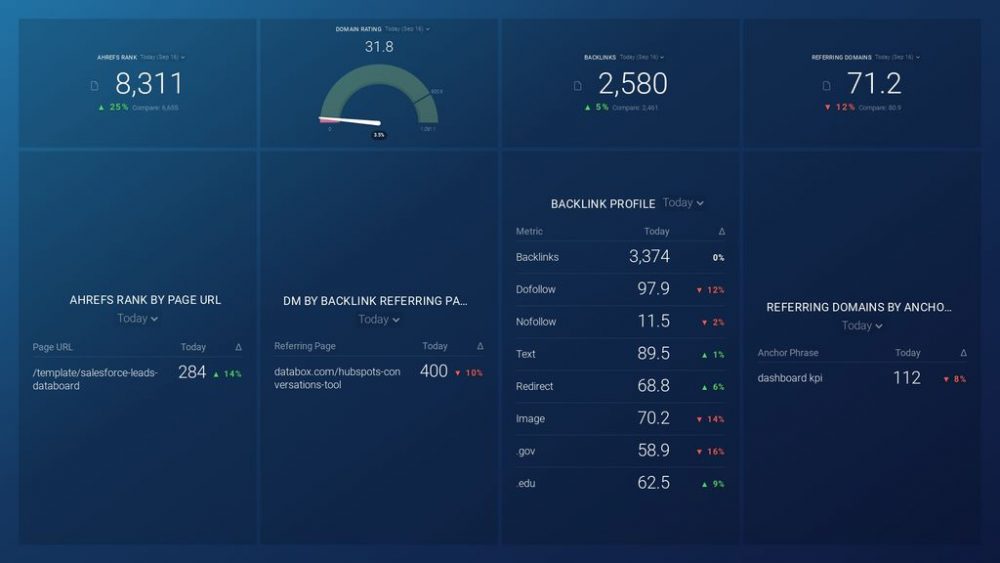Click the document icon beside 8,311 Ahrefs Rank
The height and width of the screenshot is (563, 1000).
[95, 86]
